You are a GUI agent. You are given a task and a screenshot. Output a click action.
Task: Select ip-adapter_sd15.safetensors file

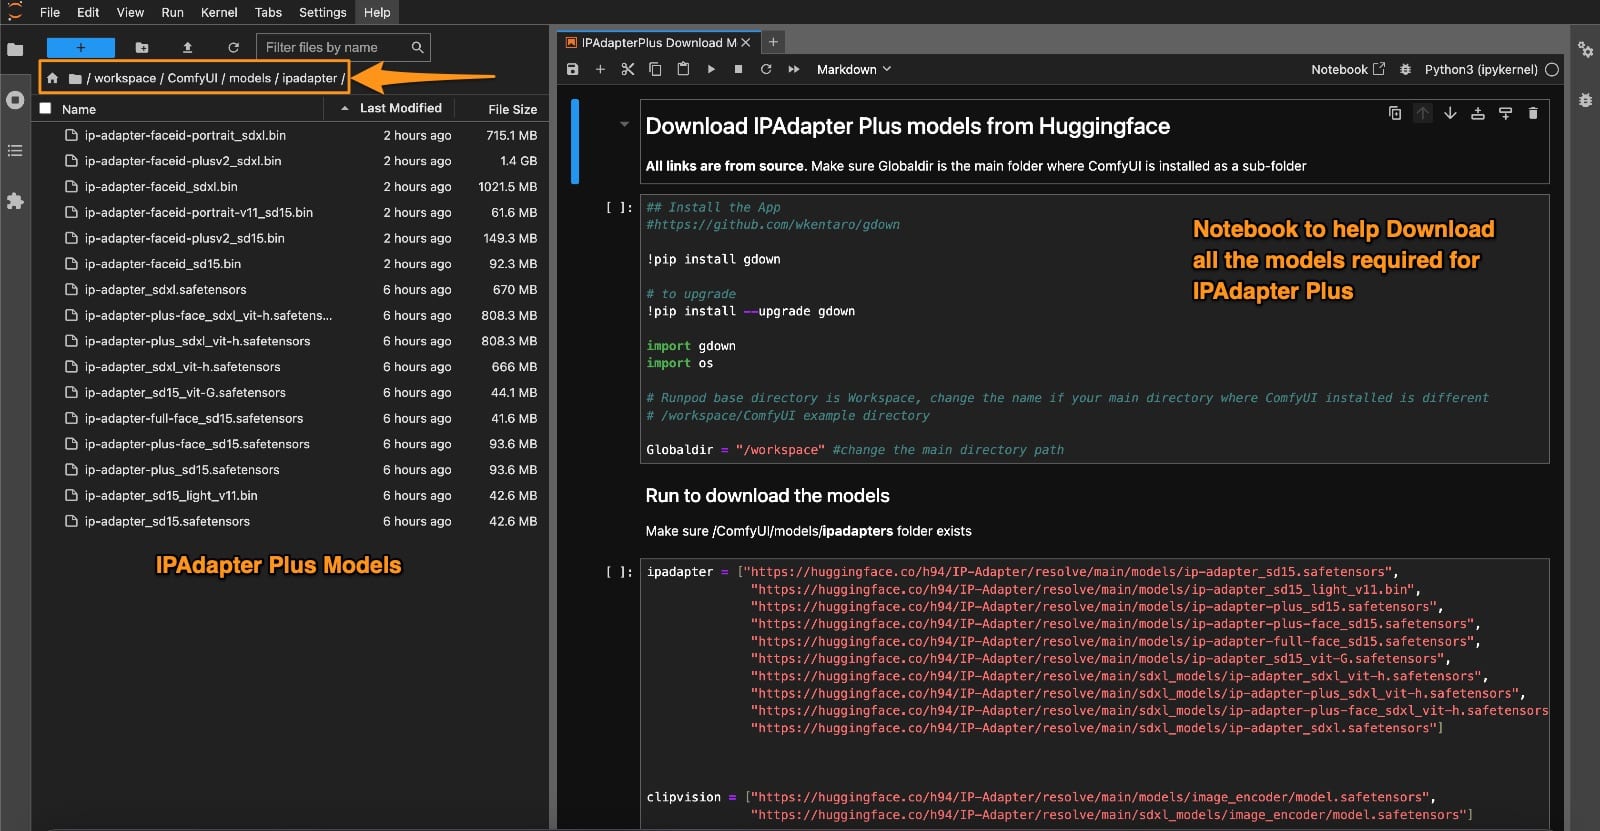(x=291, y=522)
